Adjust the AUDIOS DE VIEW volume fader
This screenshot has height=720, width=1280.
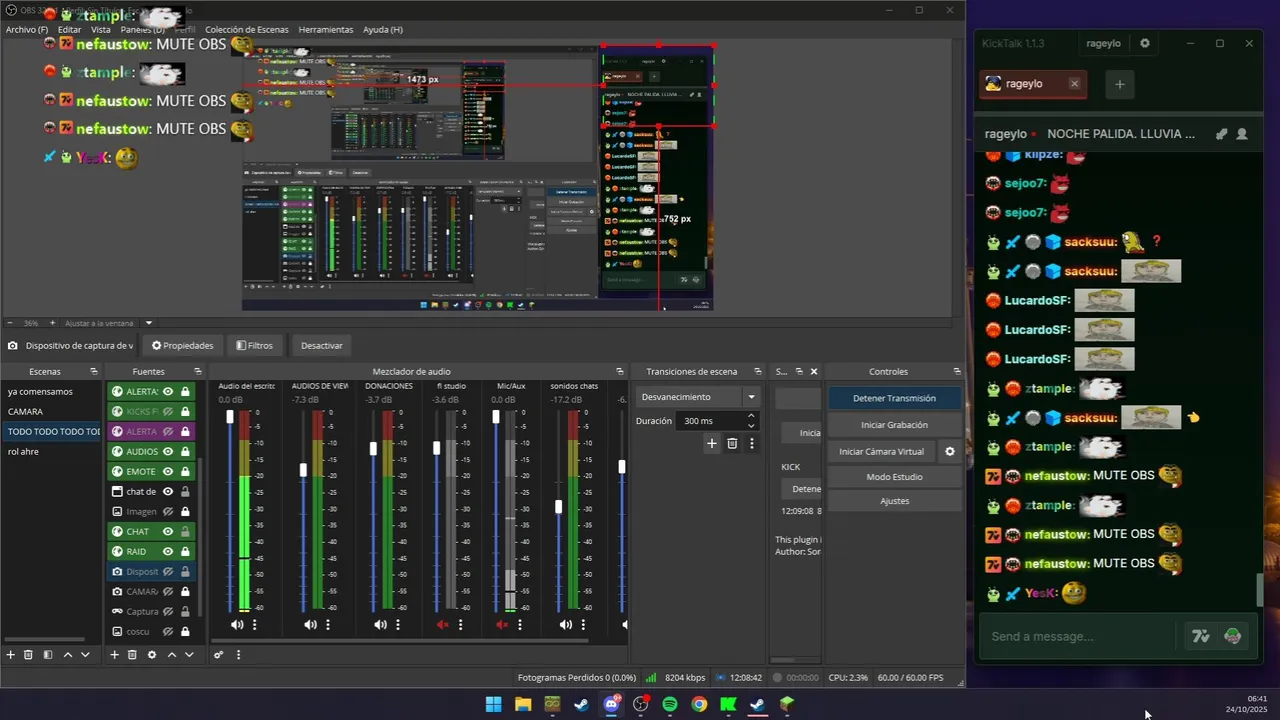[303, 470]
